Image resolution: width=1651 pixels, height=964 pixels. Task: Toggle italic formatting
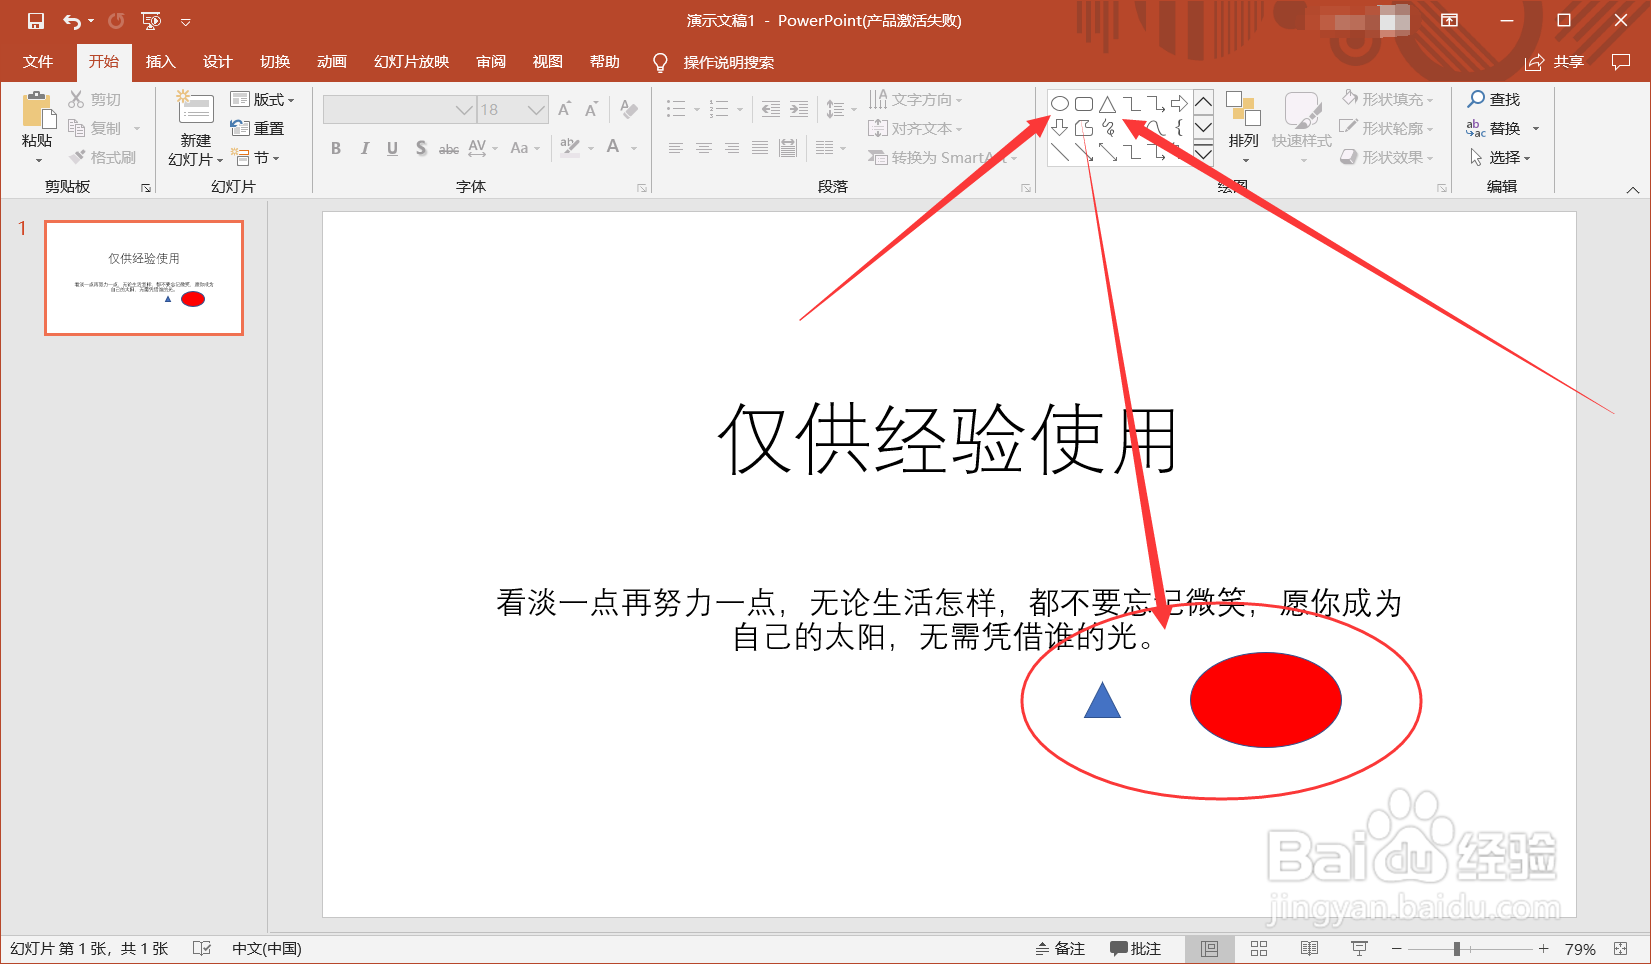[364, 148]
